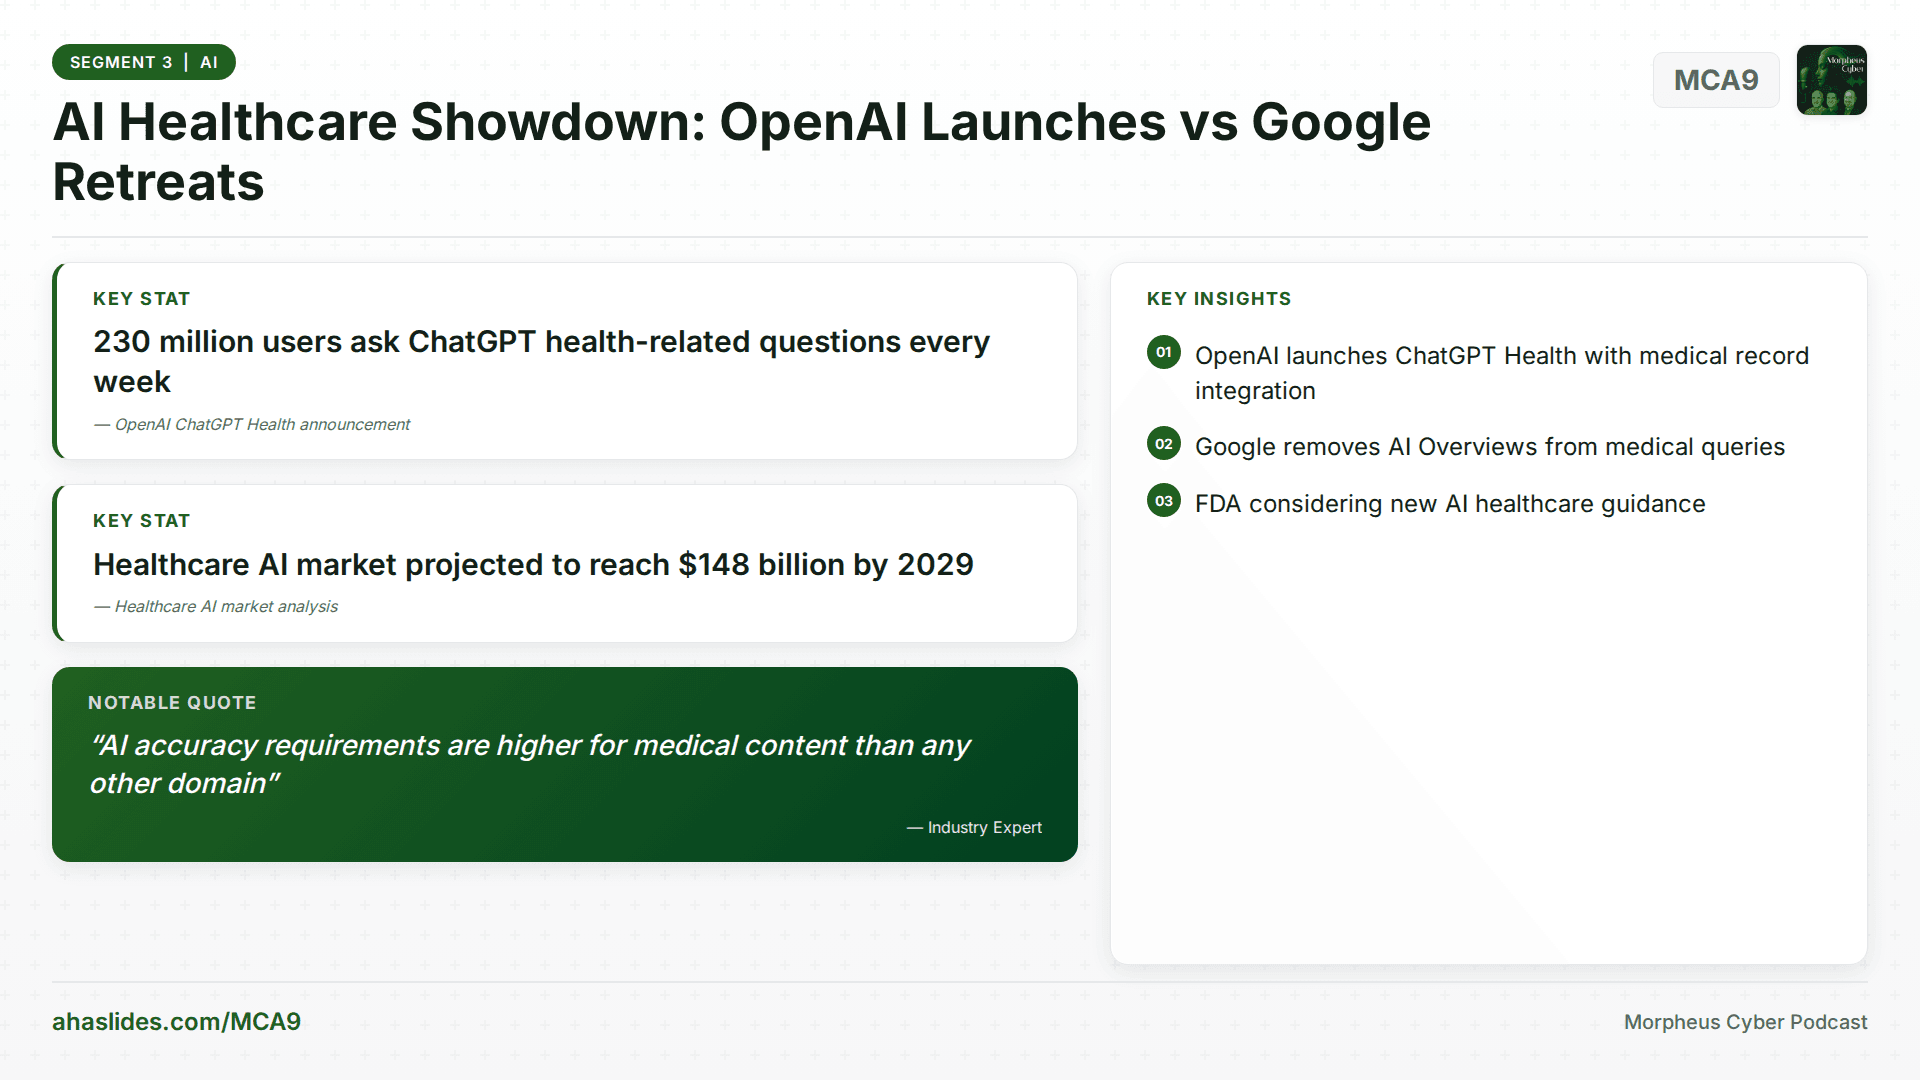Click the OpenAI ChatGPT Health announcement source
Viewport: 1920px width, 1080px height.
(252, 424)
